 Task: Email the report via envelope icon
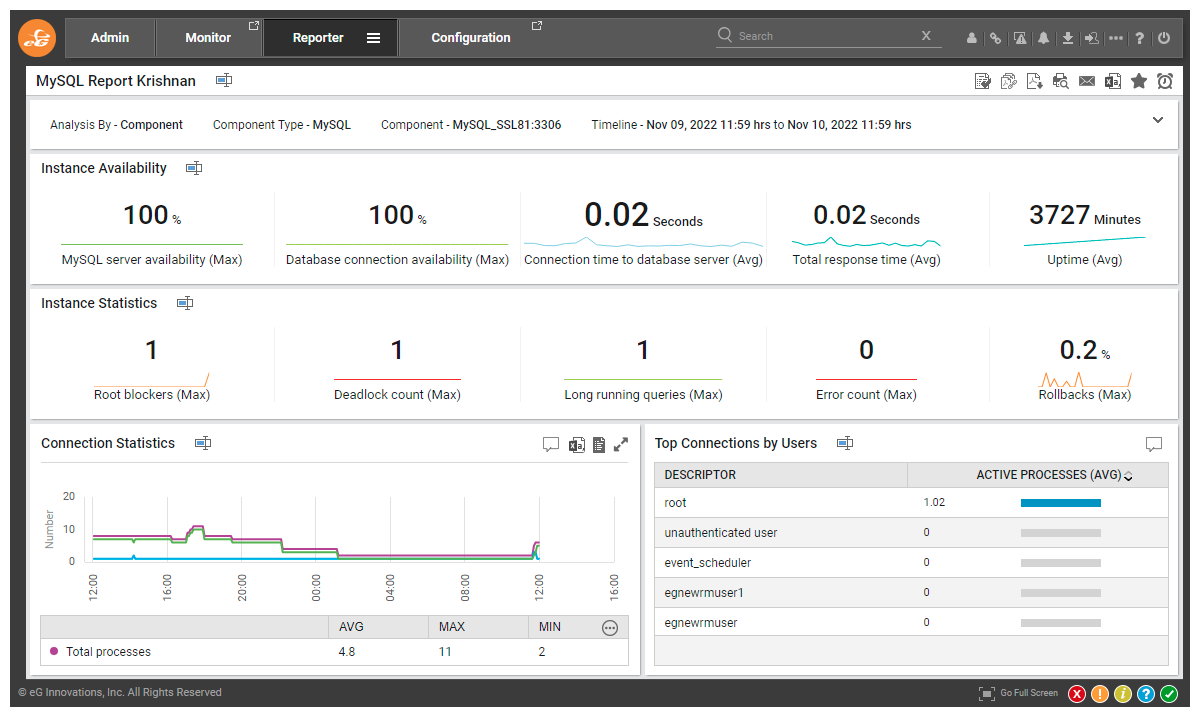pyautogui.click(x=1087, y=81)
